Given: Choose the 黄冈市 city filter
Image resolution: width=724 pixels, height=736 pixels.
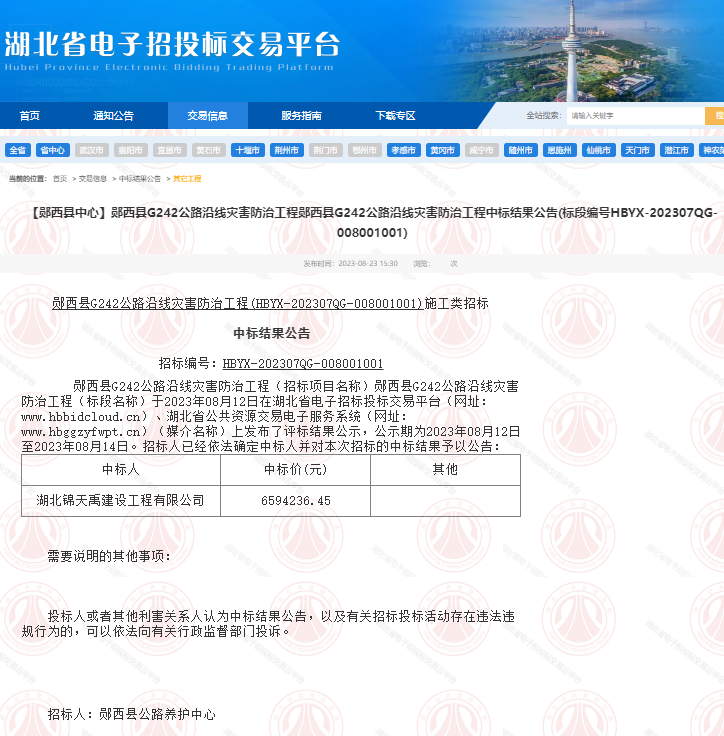Looking at the screenshot, I should tap(442, 150).
